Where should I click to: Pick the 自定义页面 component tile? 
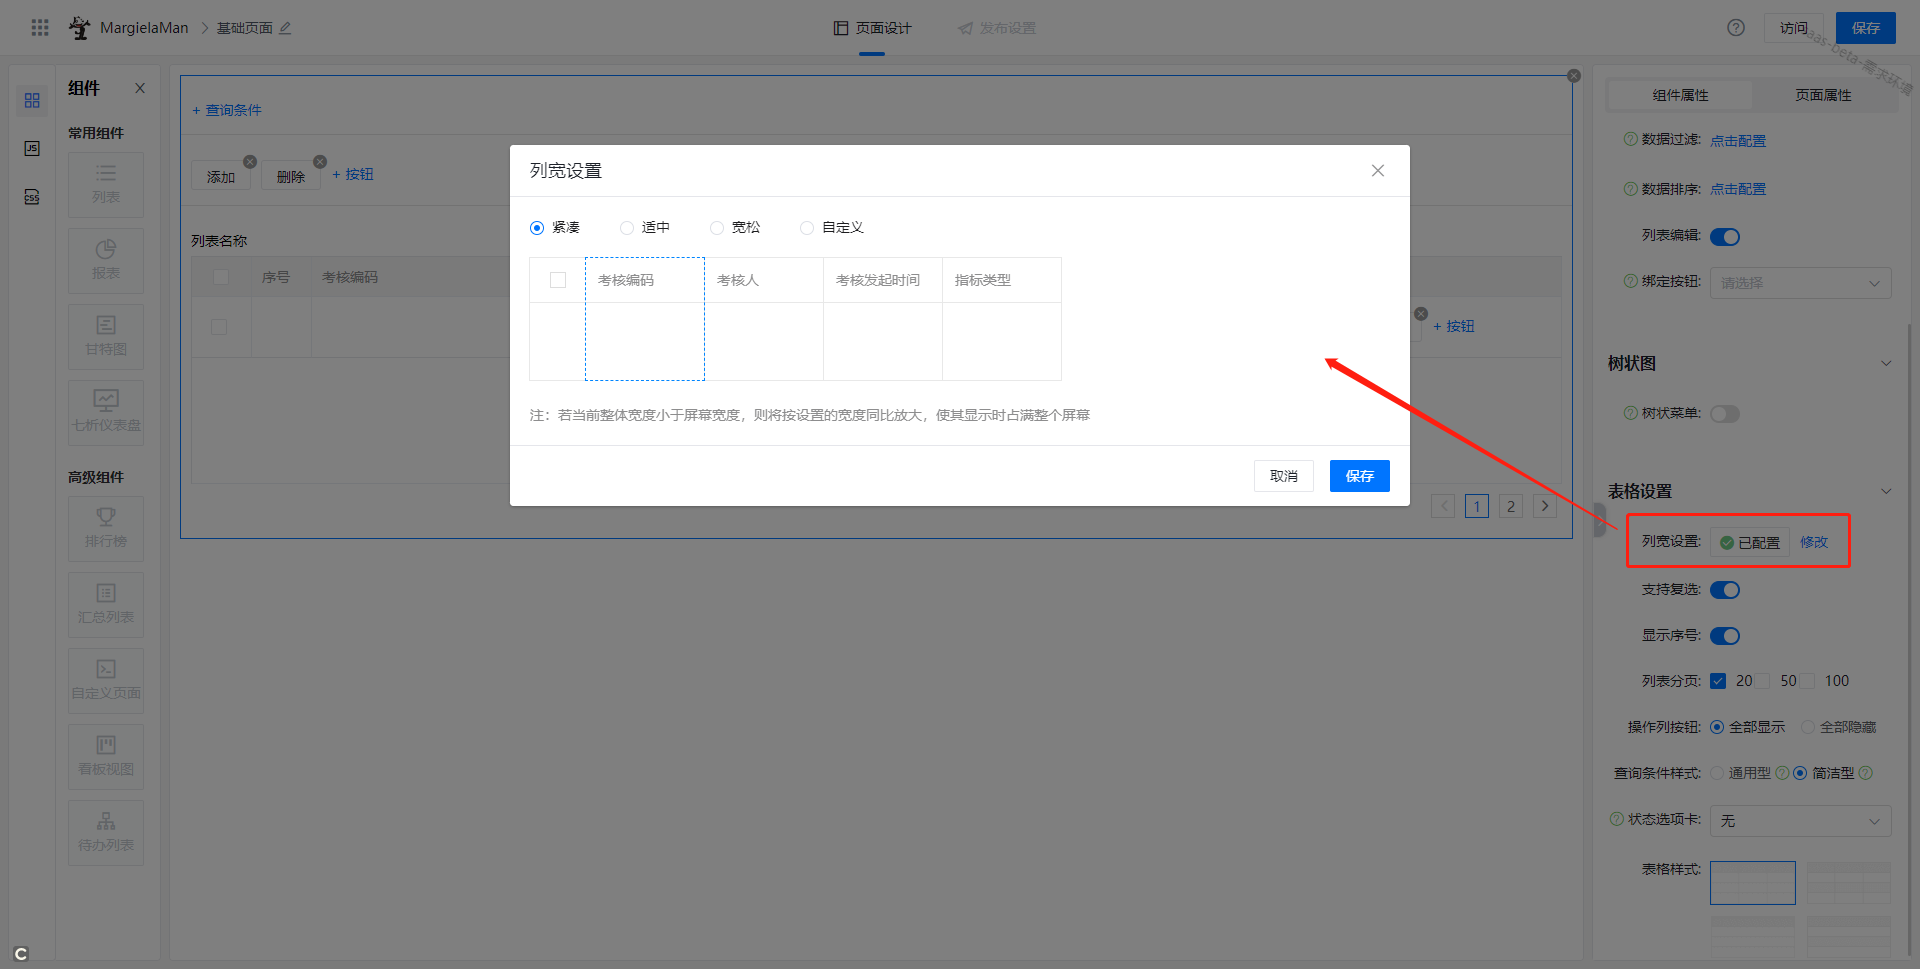[x=106, y=680]
